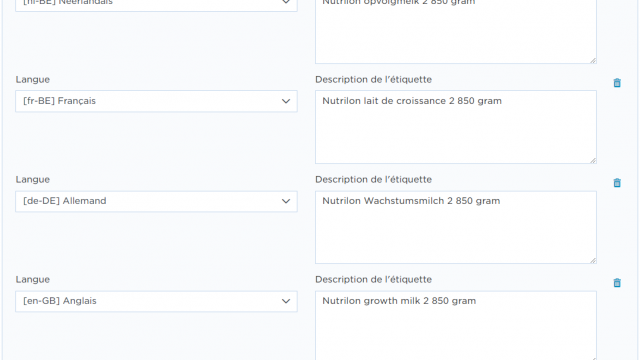640x360 pixels.
Task: Click the 'Langue' label above Français dropdown
Action: tap(33, 80)
